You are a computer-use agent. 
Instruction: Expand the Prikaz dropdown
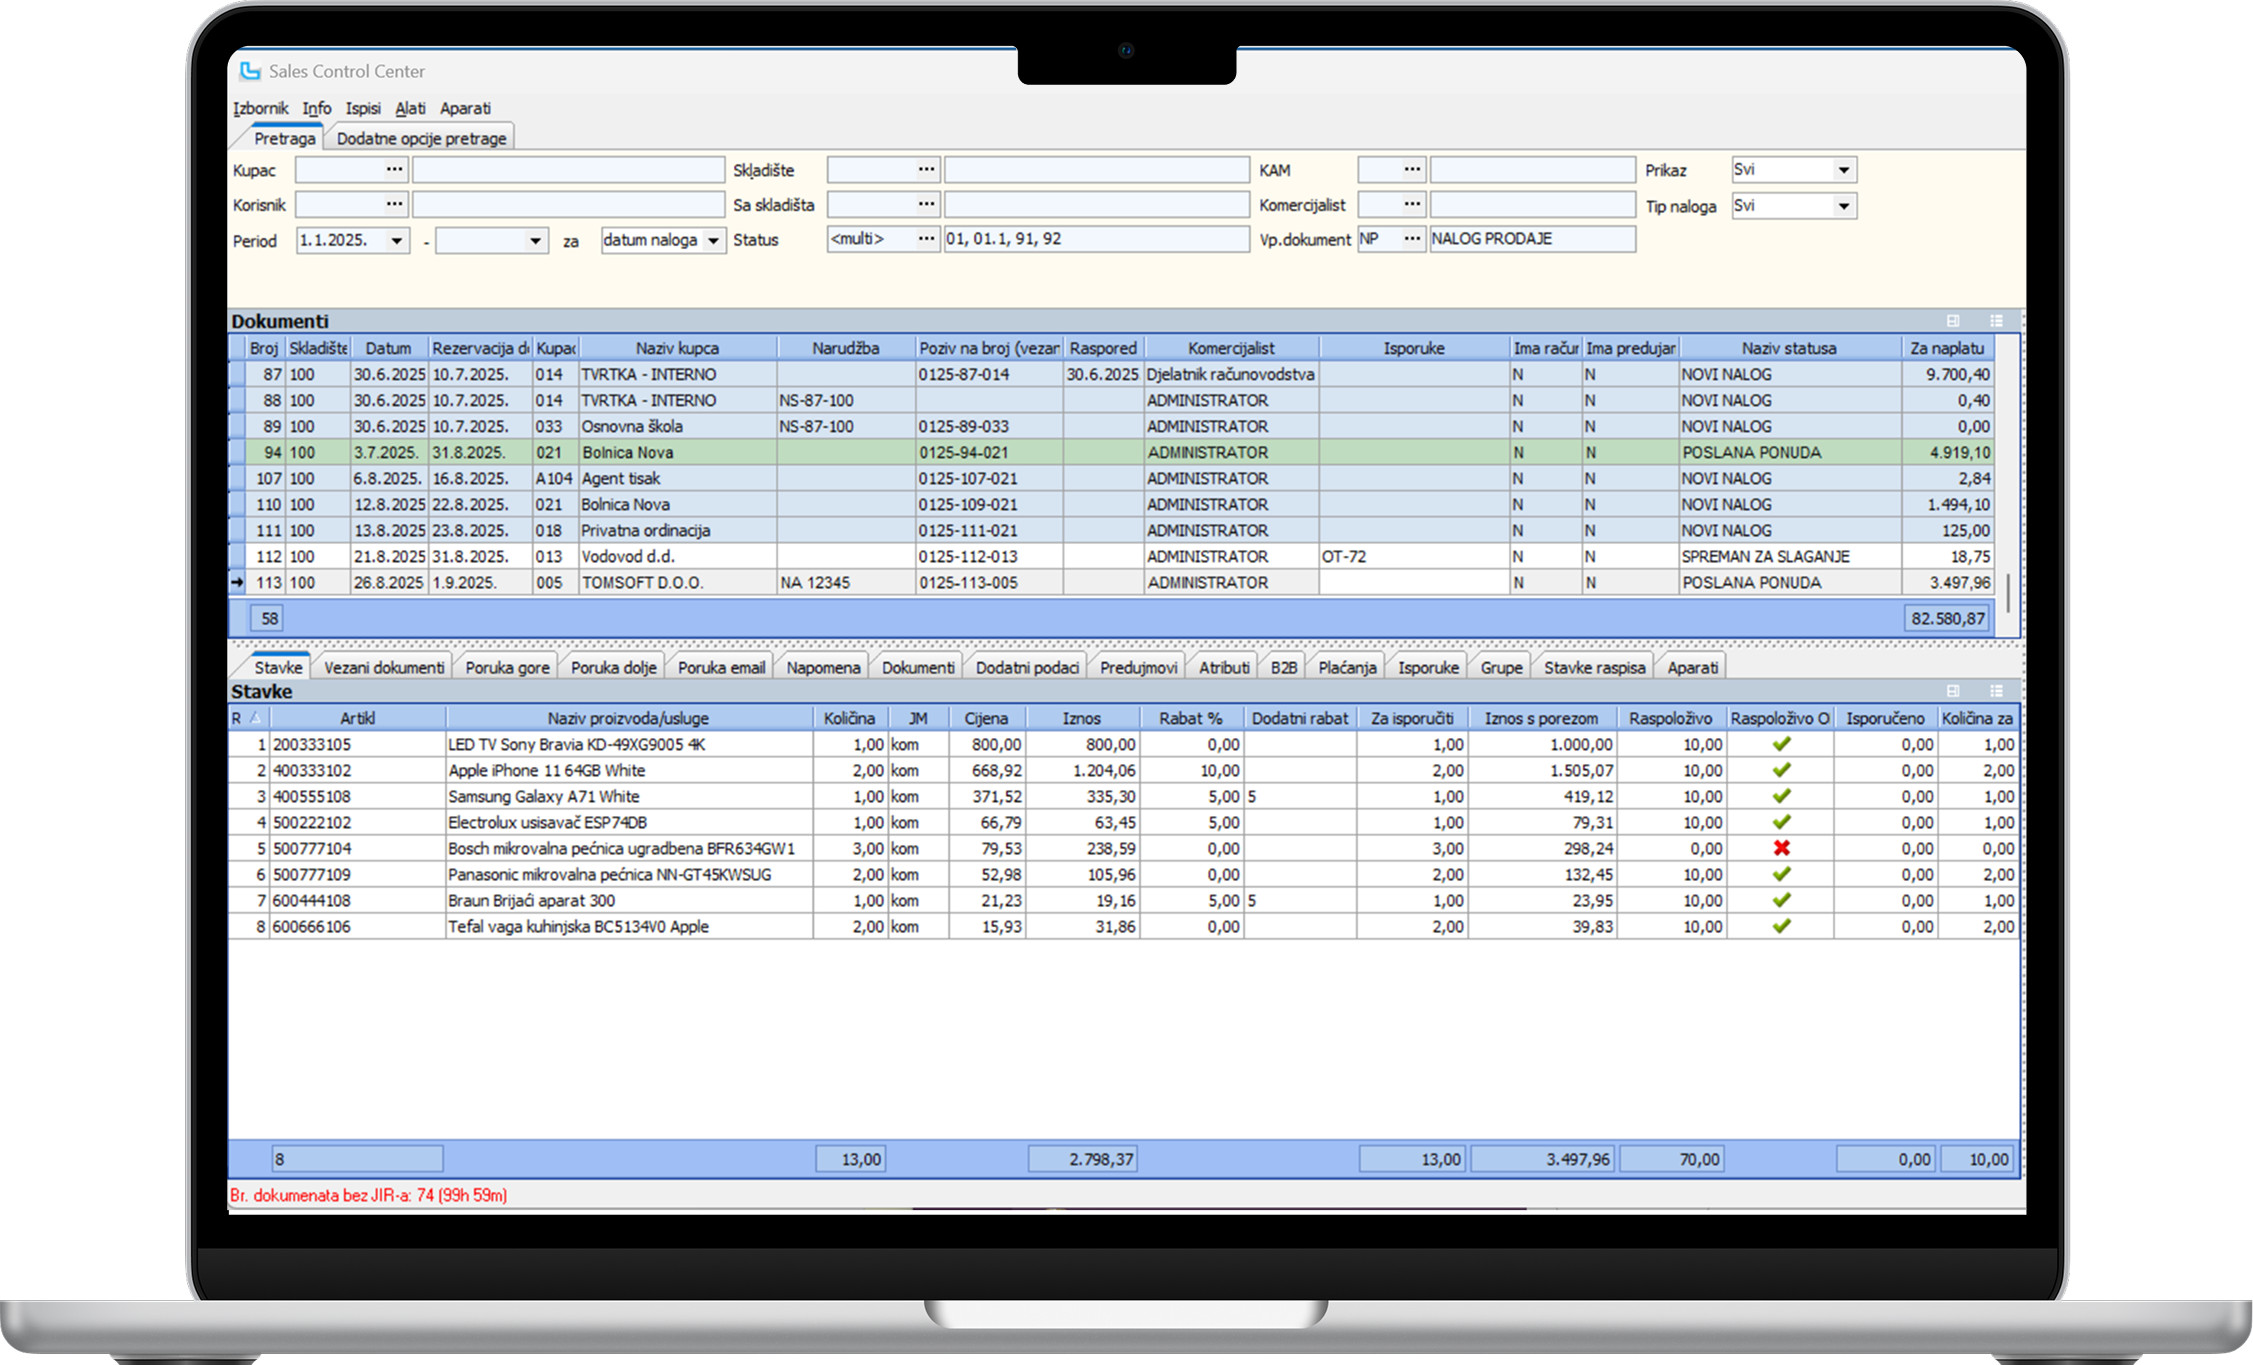[1843, 170]
